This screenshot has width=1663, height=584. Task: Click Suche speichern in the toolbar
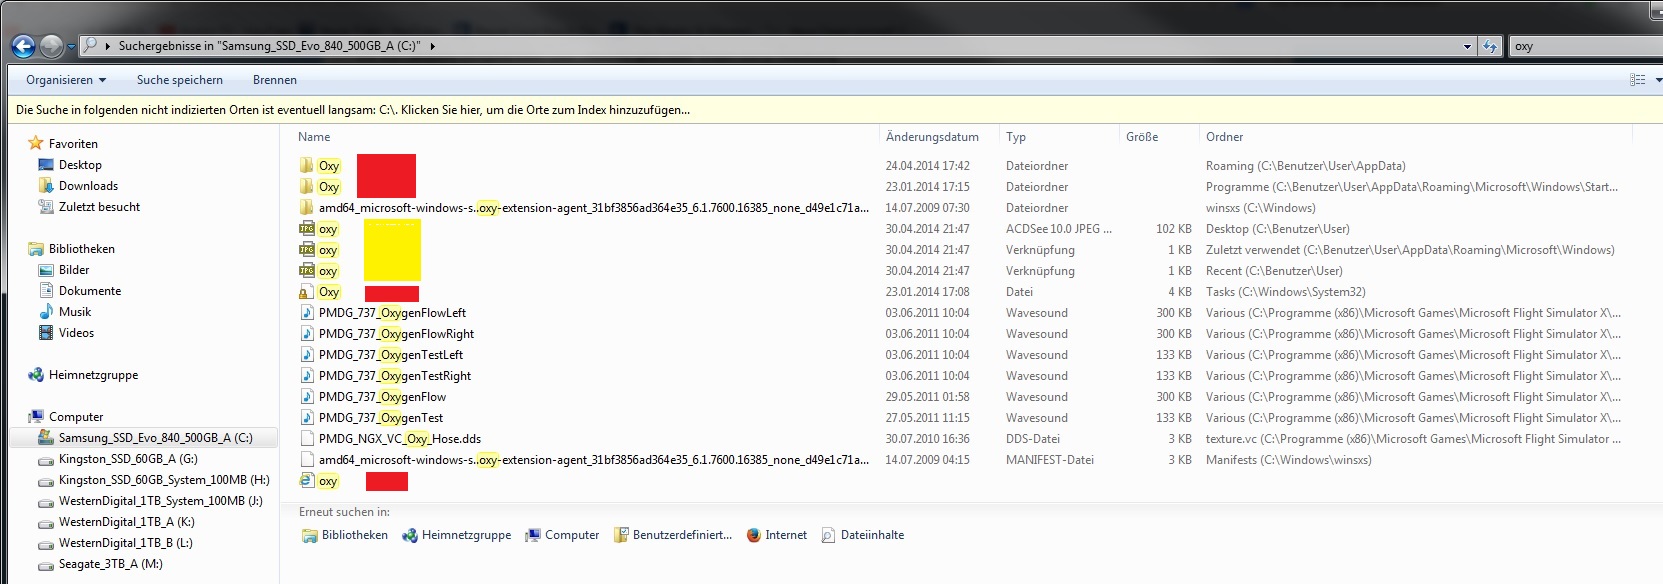pyautogui.click(x=180, y=80)
